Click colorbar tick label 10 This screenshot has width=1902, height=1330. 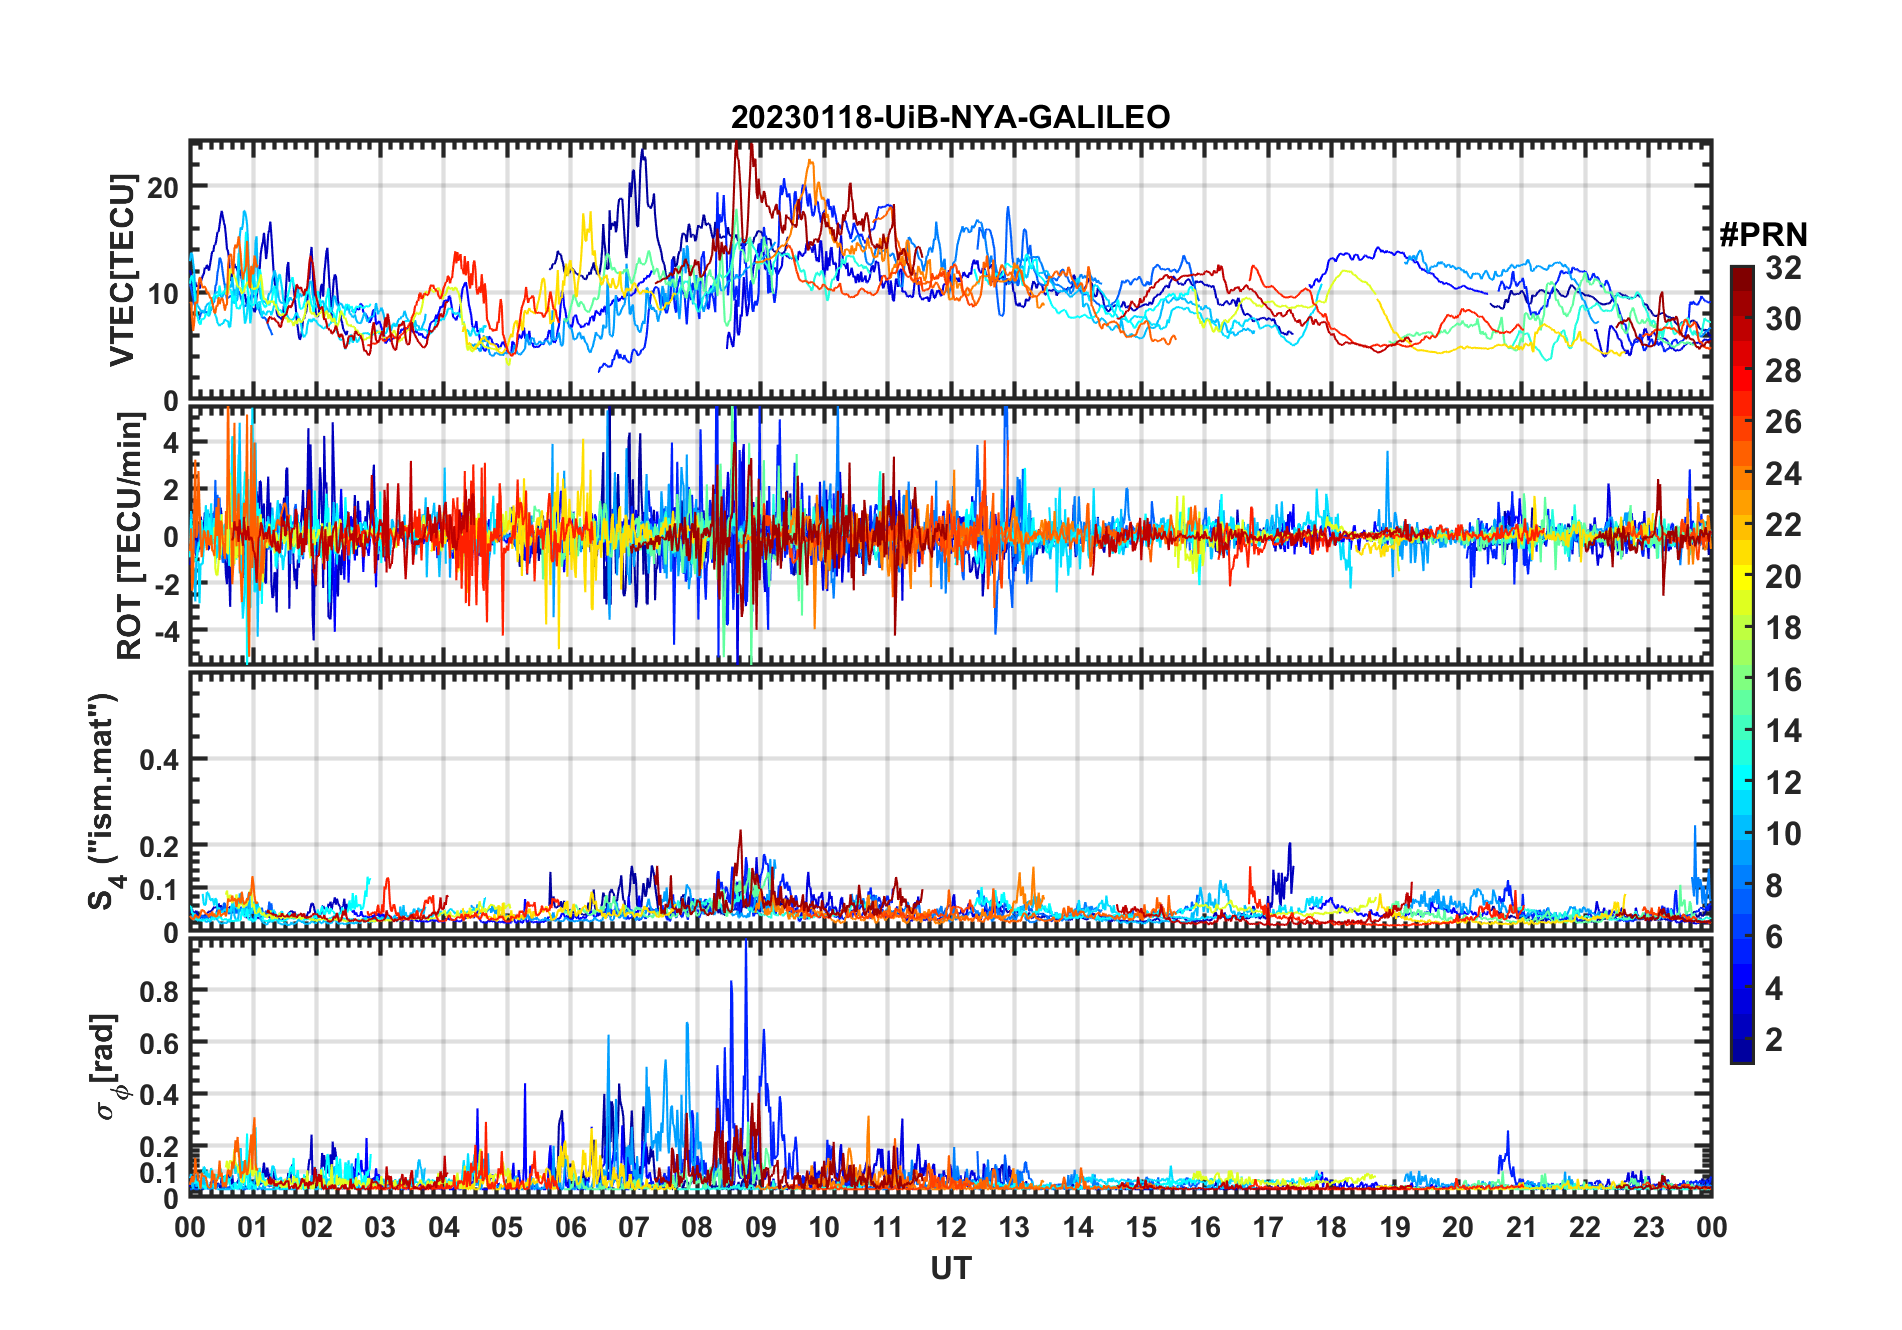(x=1783, y=834)
